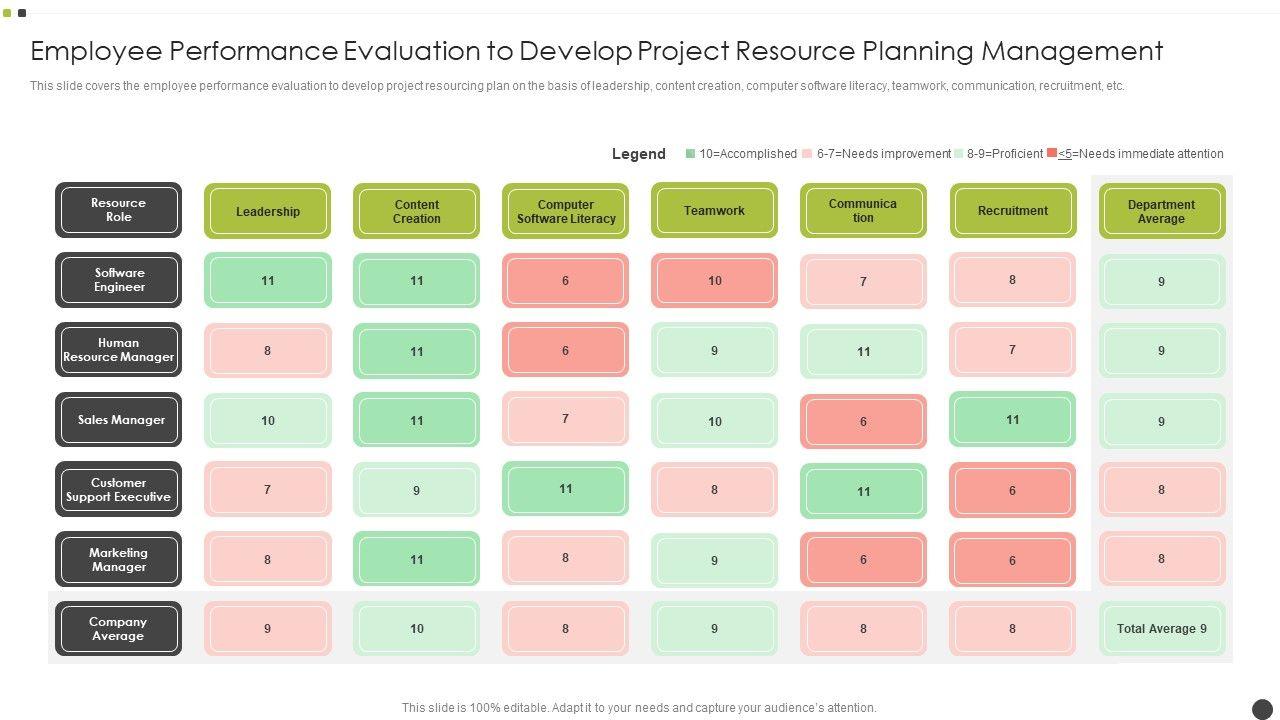Screen dimensions: 1280x720
Task: Click Sales Manager Recruitment score 11
Action: 1012,420
